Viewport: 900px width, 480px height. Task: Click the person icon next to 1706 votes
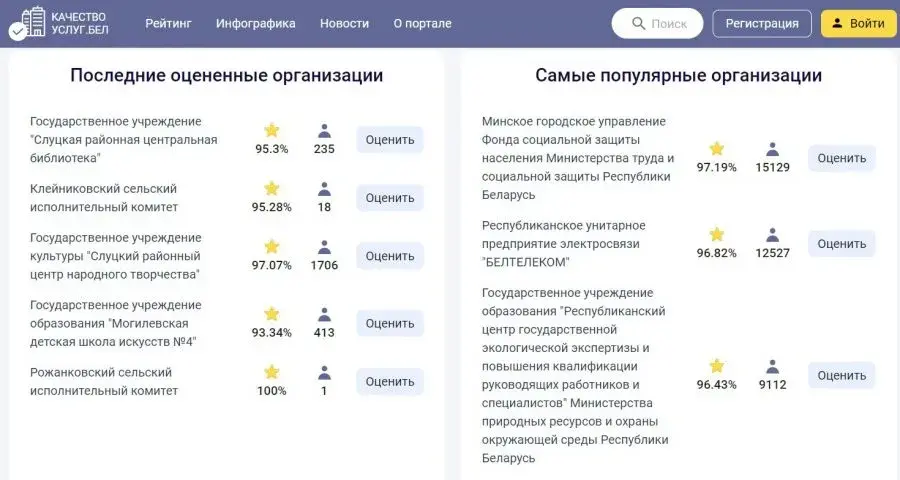click(x=324, y=246)
